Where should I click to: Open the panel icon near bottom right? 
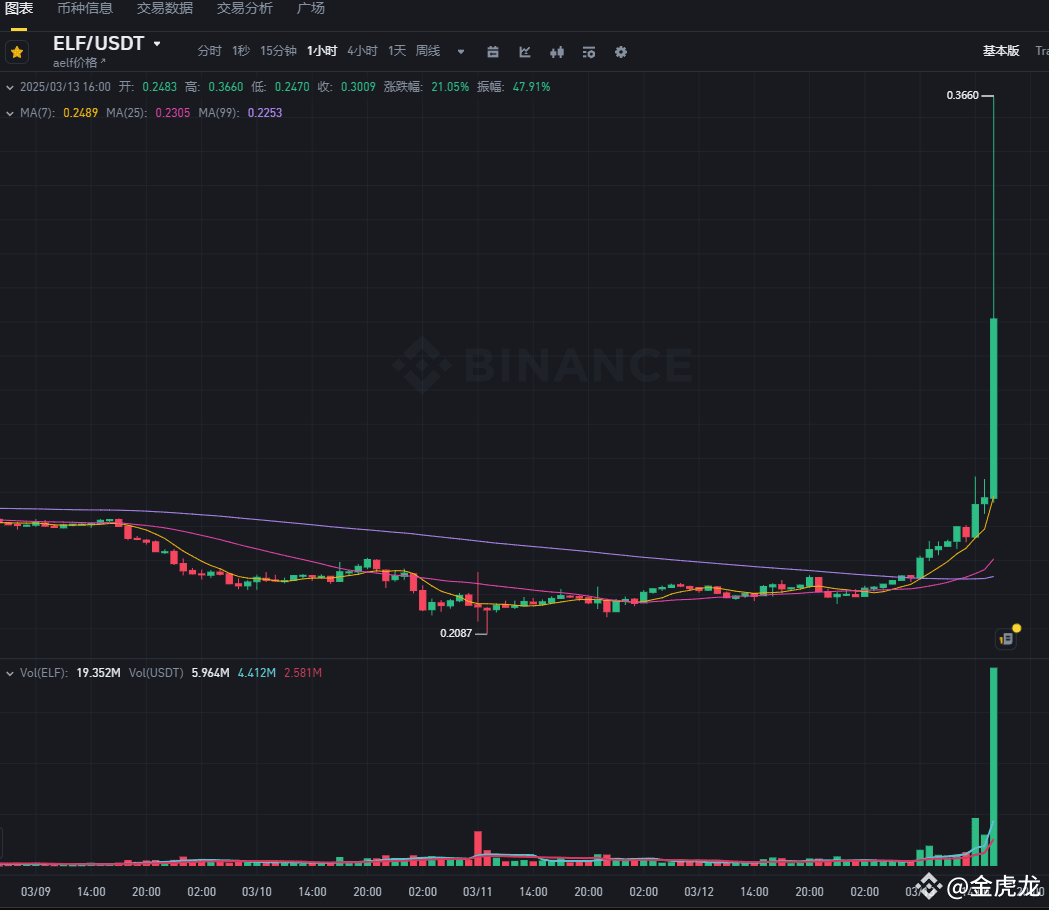(x=1004, y=637)
